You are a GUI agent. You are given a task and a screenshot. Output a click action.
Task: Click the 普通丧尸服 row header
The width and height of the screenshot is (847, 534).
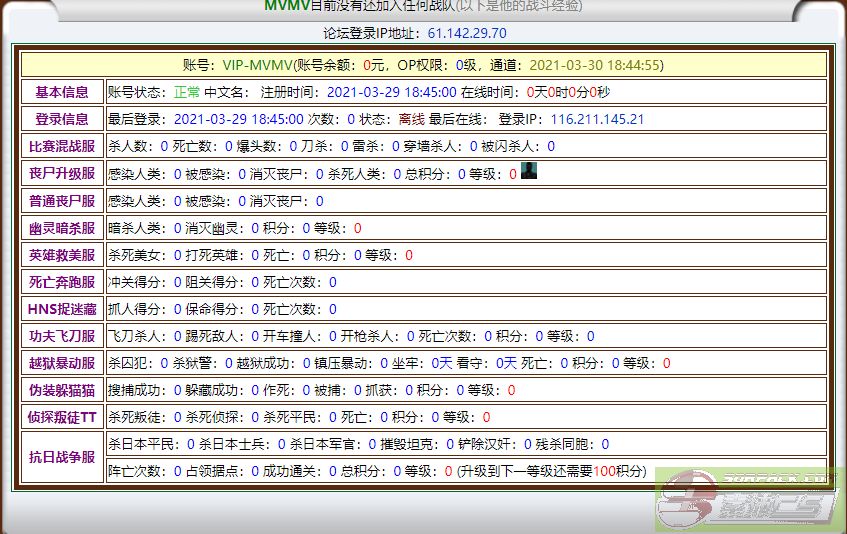click(62, 201)
